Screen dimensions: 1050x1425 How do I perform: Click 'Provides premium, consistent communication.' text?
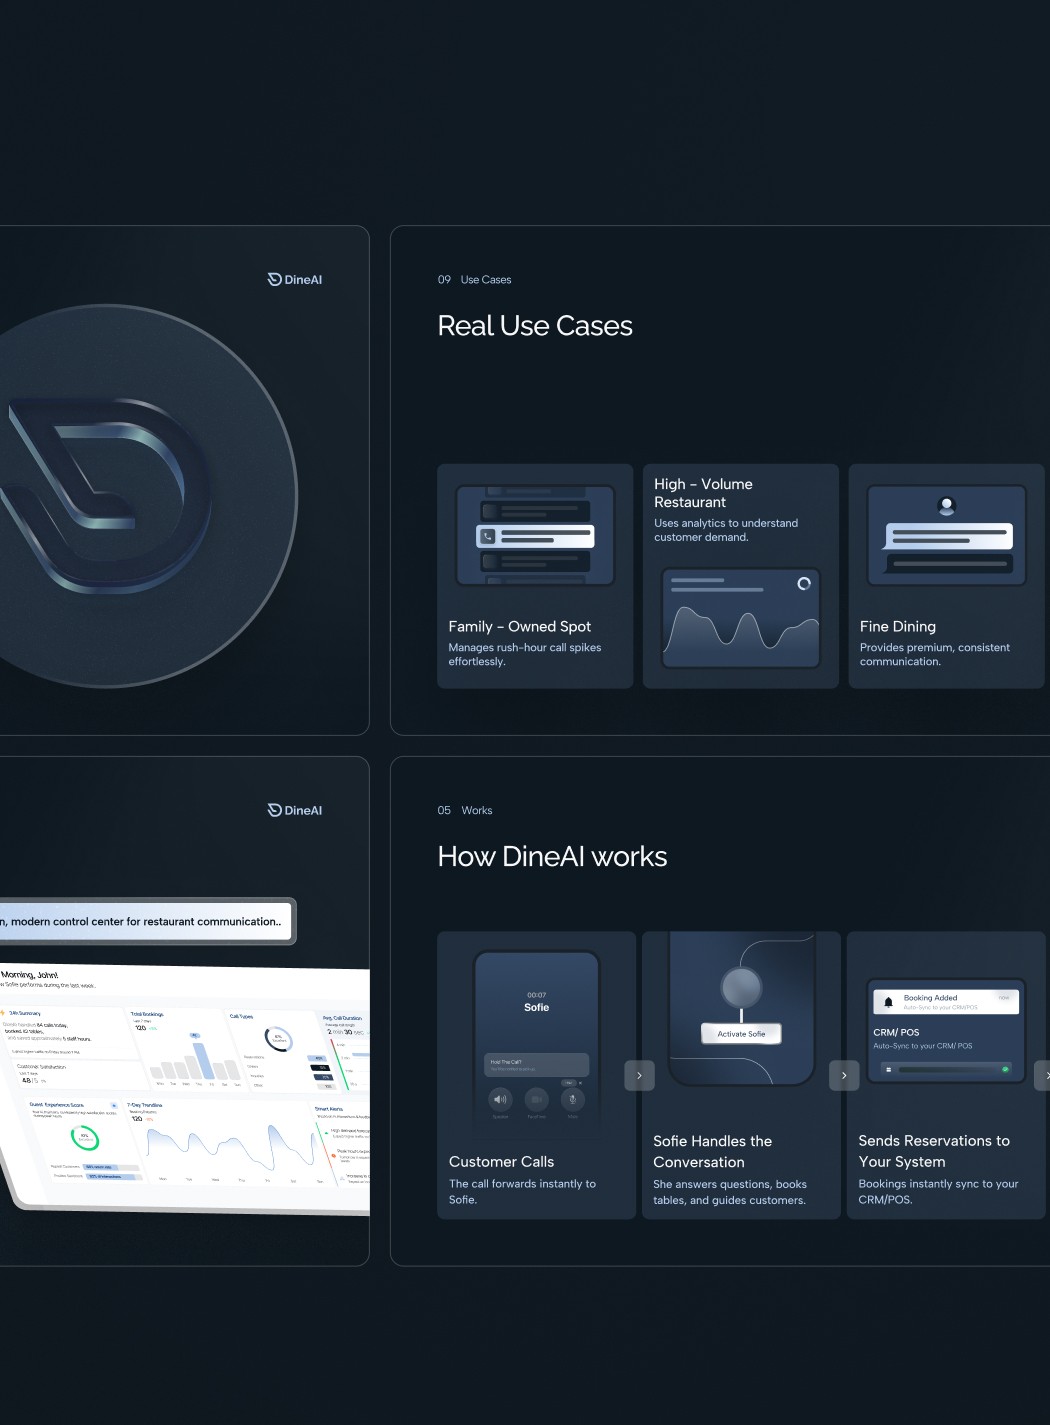click(x=935, y=655)
